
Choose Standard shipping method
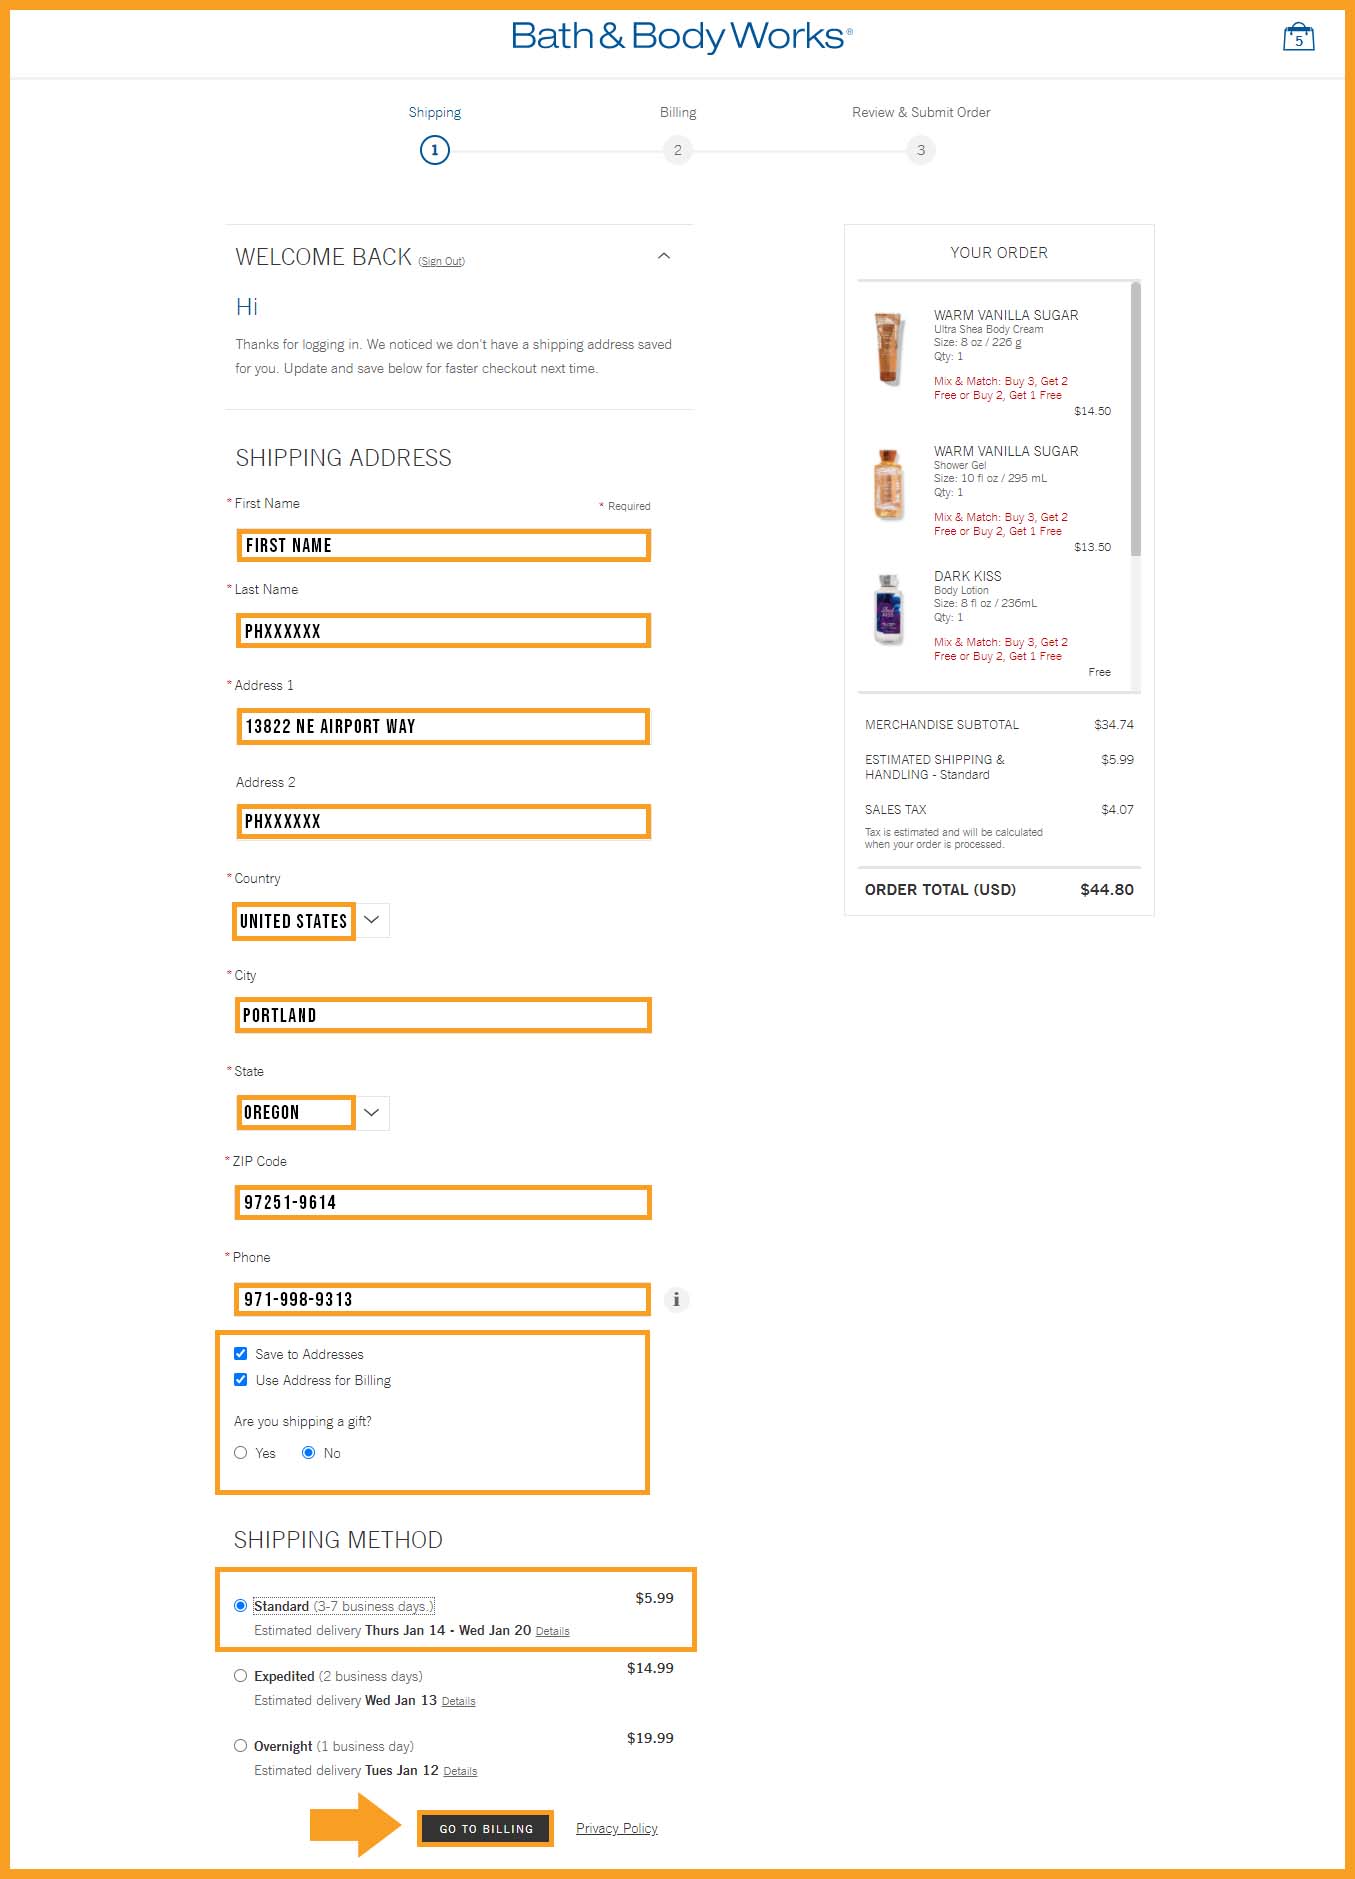(x=240, y=1606)
